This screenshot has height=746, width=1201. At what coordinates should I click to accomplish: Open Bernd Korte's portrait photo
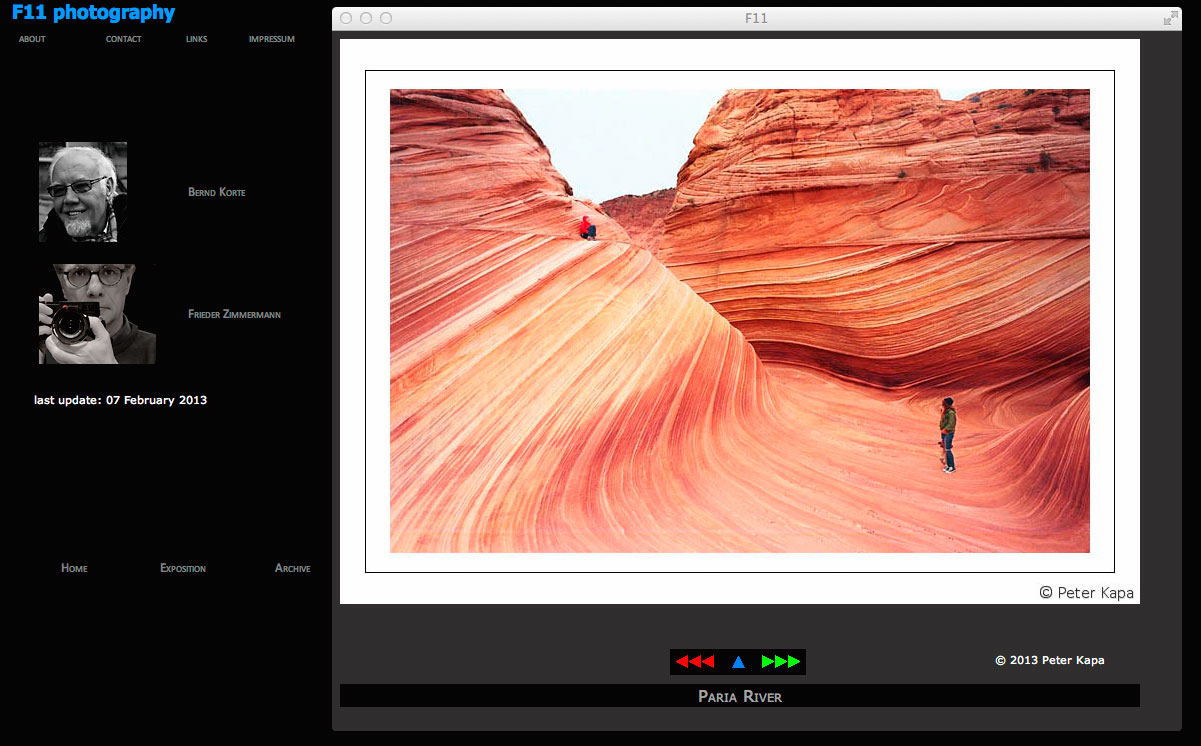pos(83,192)
